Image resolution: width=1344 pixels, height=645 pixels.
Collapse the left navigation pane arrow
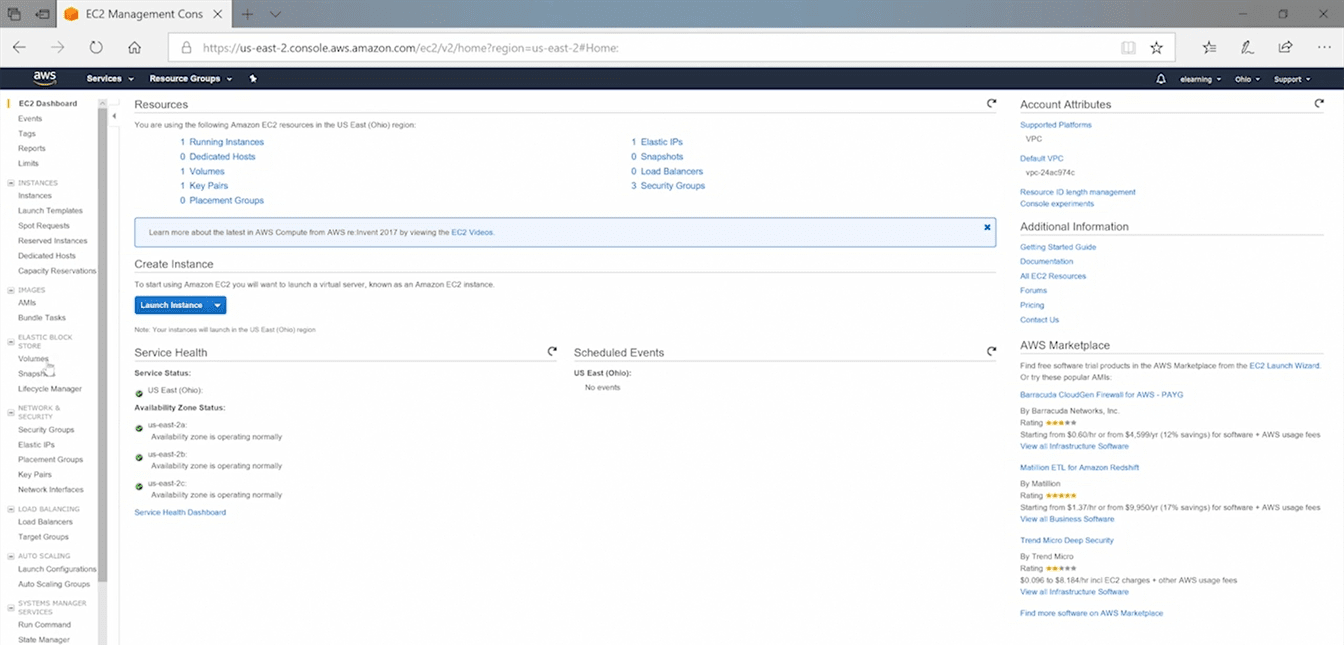point(114,116)
